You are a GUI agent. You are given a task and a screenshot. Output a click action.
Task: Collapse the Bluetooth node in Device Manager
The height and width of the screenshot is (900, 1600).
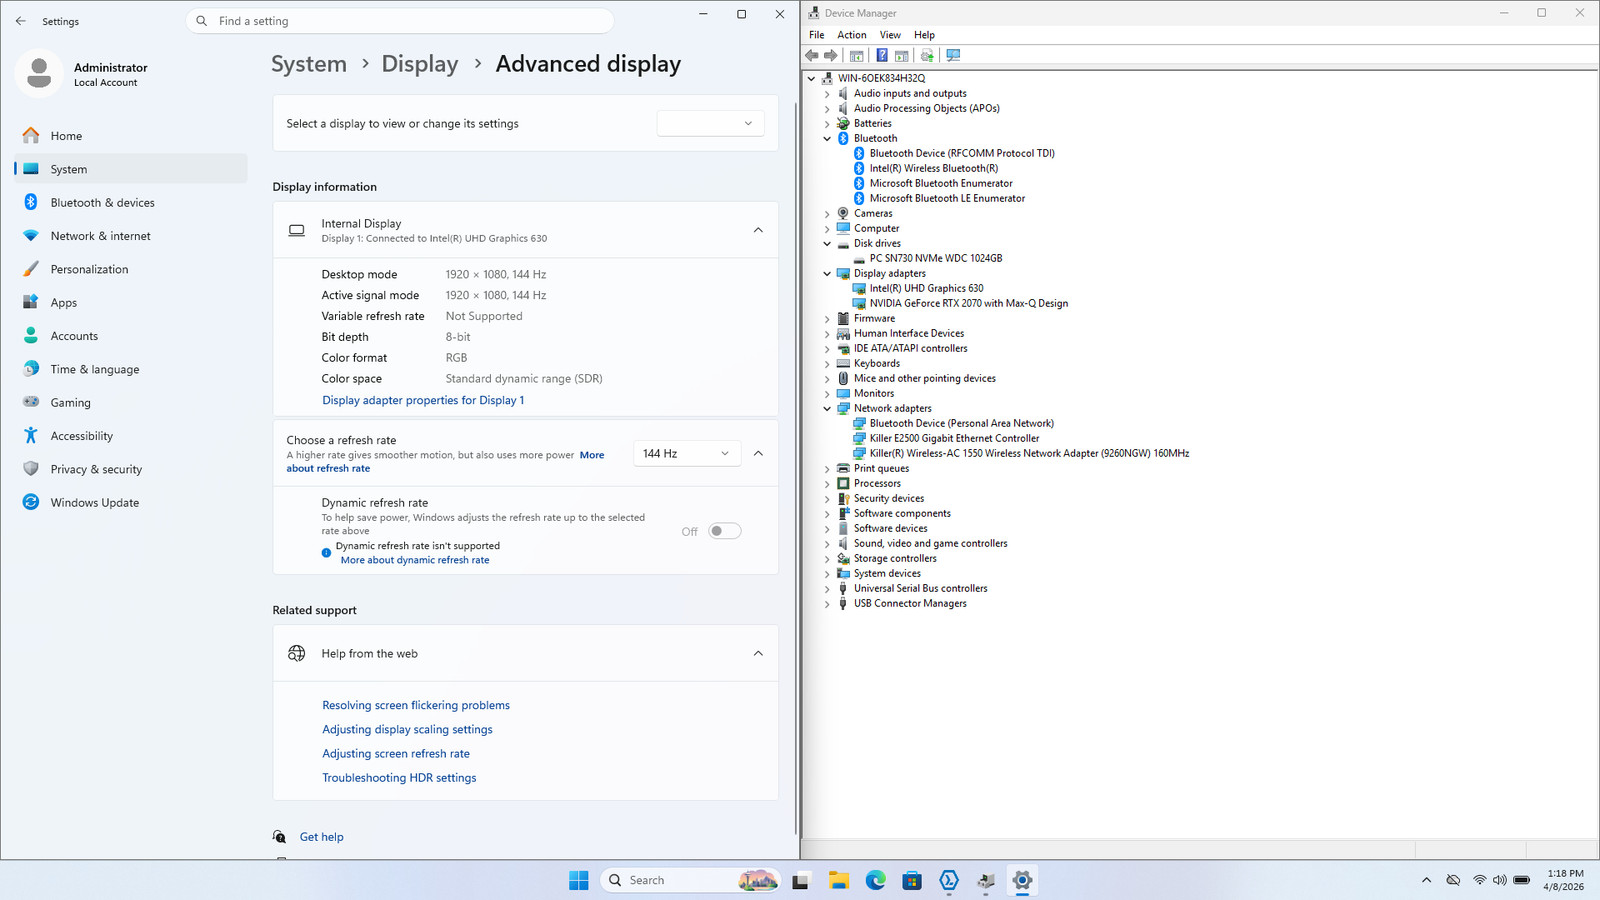point(827,139)
